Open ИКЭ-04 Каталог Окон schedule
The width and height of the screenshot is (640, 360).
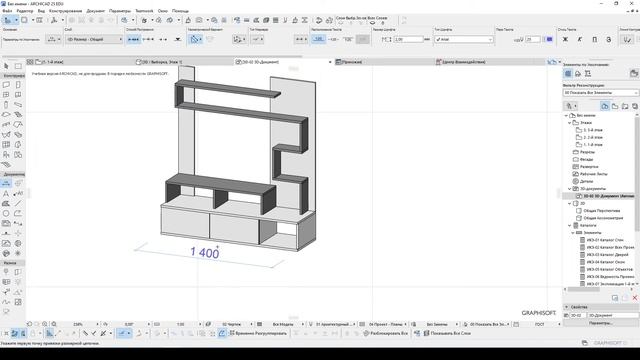click(605, 262)
